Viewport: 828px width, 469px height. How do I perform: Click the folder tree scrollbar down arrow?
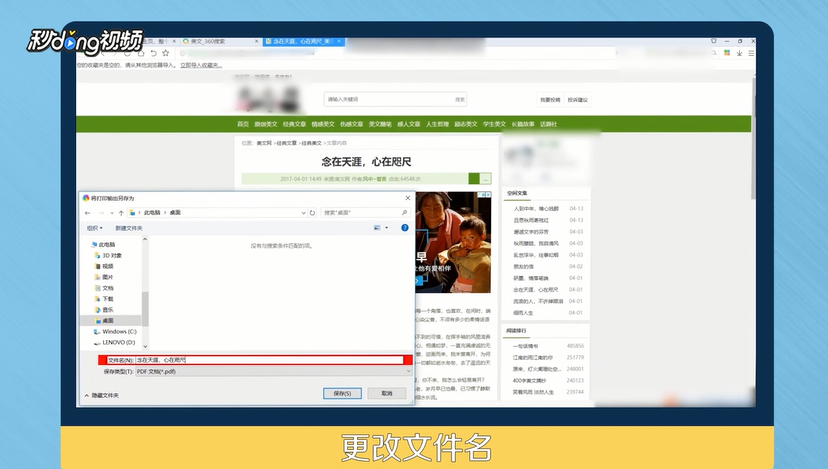coord(145,346)
